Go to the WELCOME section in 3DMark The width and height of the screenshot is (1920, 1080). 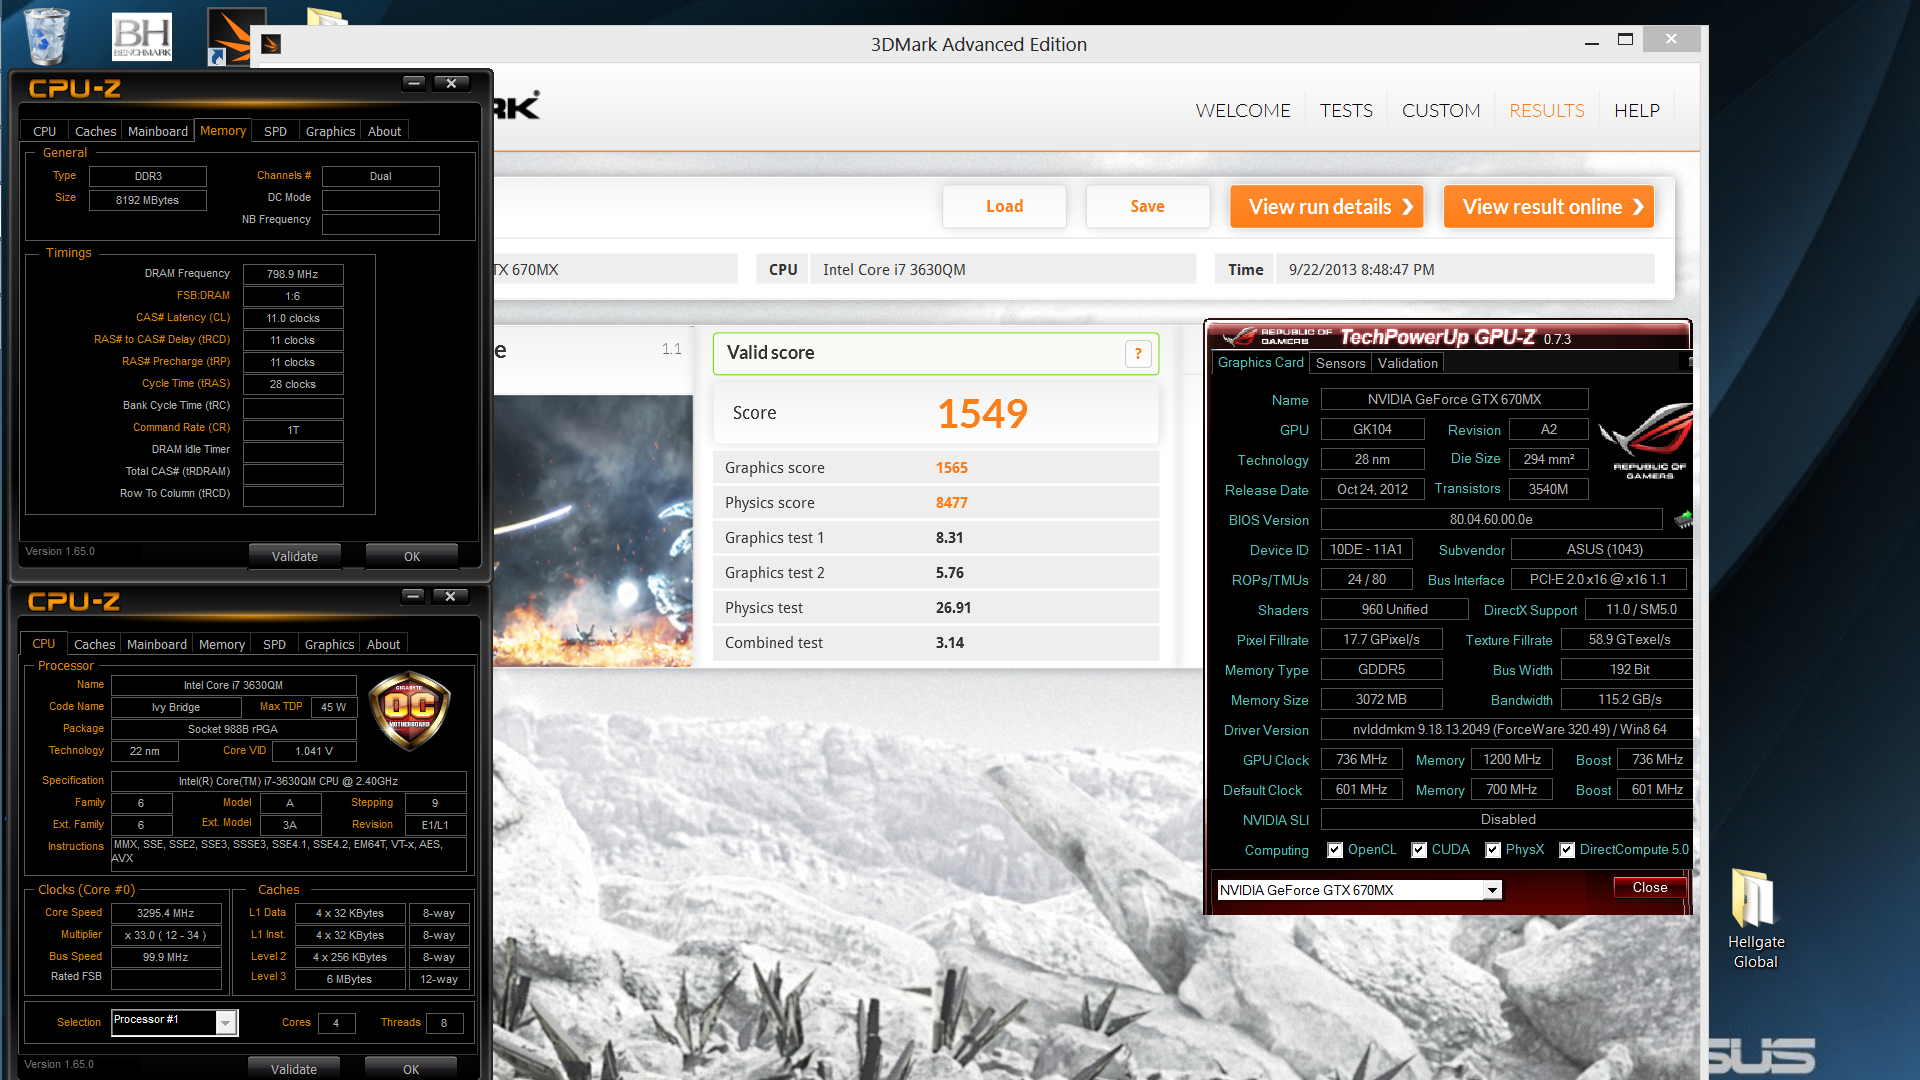coord(1243,111)
